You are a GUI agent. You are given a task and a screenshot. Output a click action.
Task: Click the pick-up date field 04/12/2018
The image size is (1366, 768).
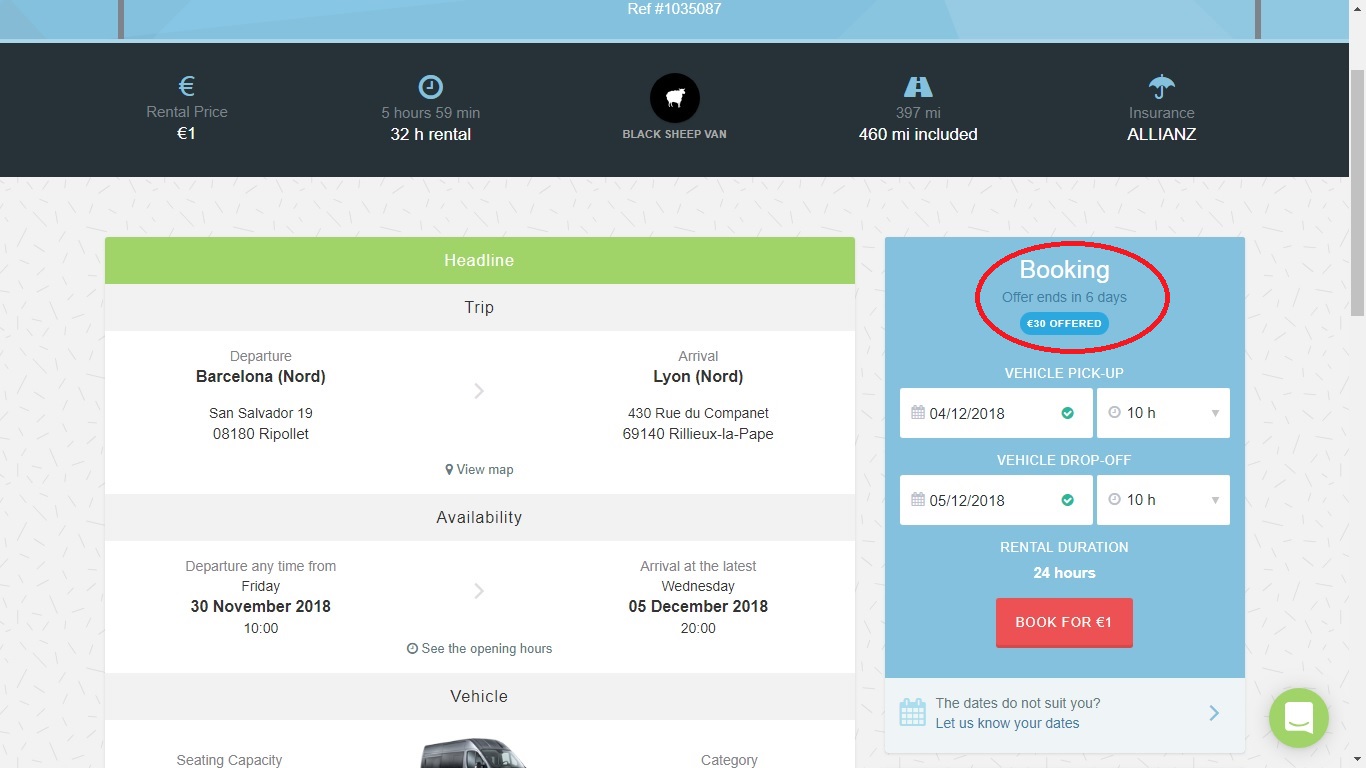995,413
